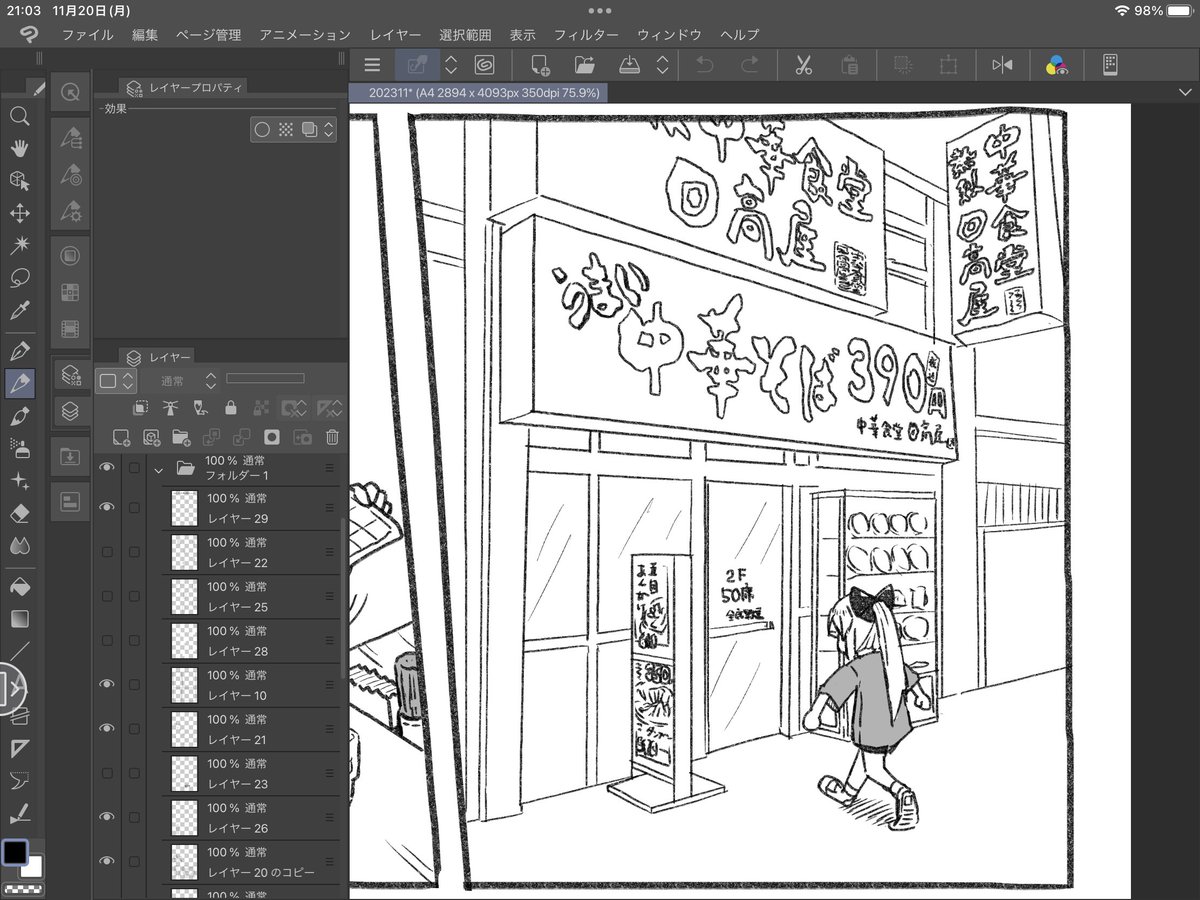Show レイヤー 23

(x=107, y=772)
